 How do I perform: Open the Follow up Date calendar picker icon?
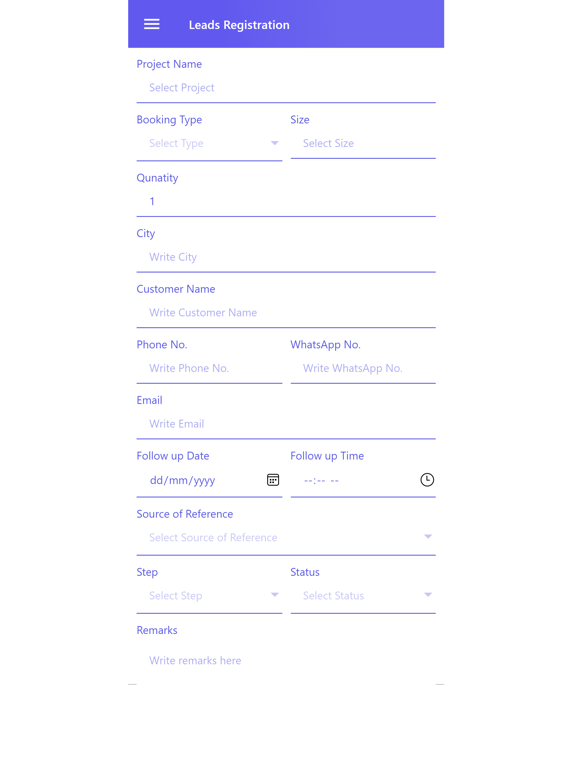tap(273, 480)
